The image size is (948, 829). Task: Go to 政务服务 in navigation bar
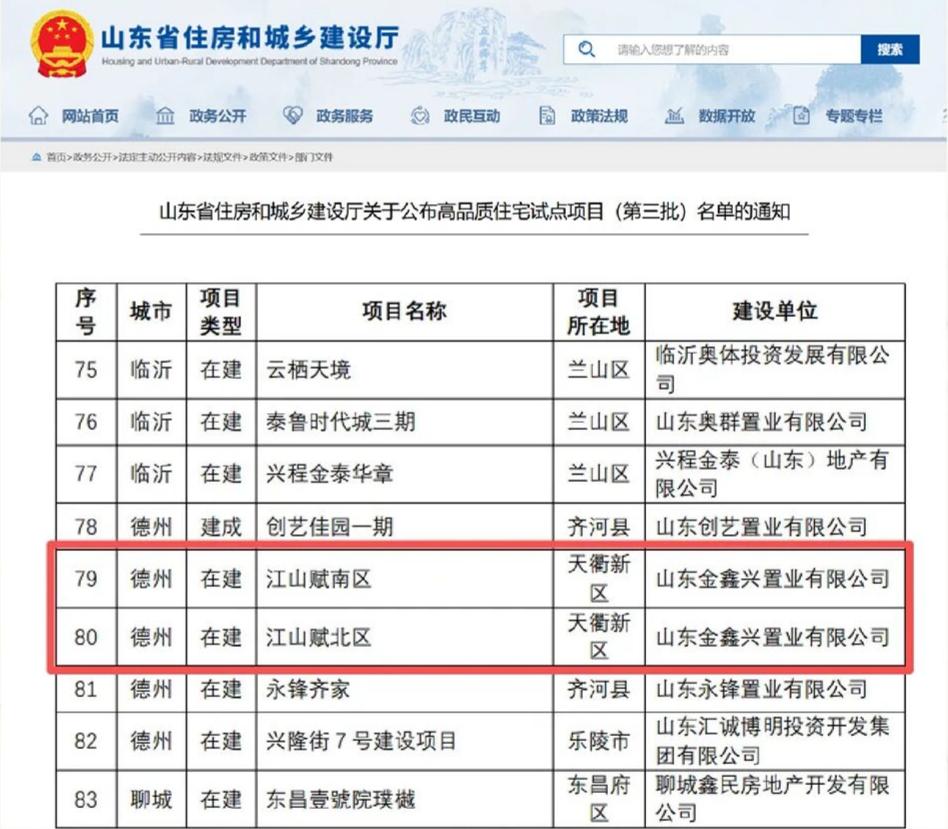(345, 115)
